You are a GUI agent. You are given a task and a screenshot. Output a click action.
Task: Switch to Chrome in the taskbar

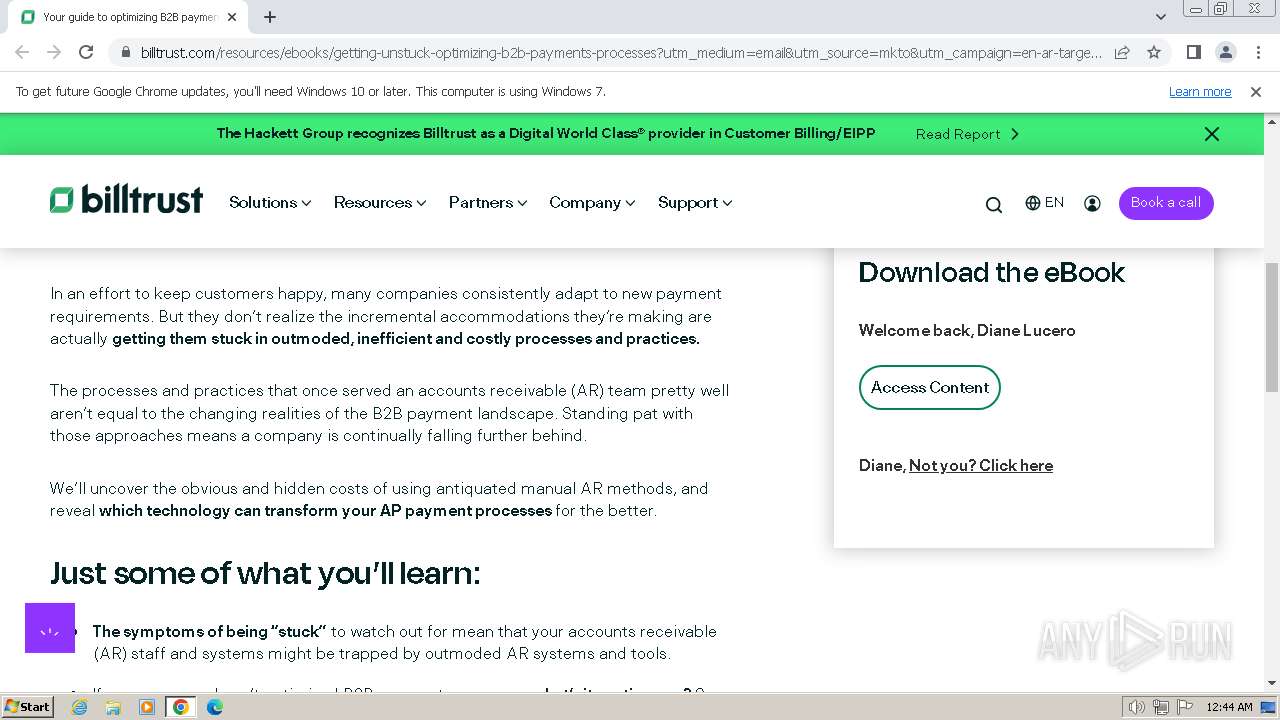181,707
